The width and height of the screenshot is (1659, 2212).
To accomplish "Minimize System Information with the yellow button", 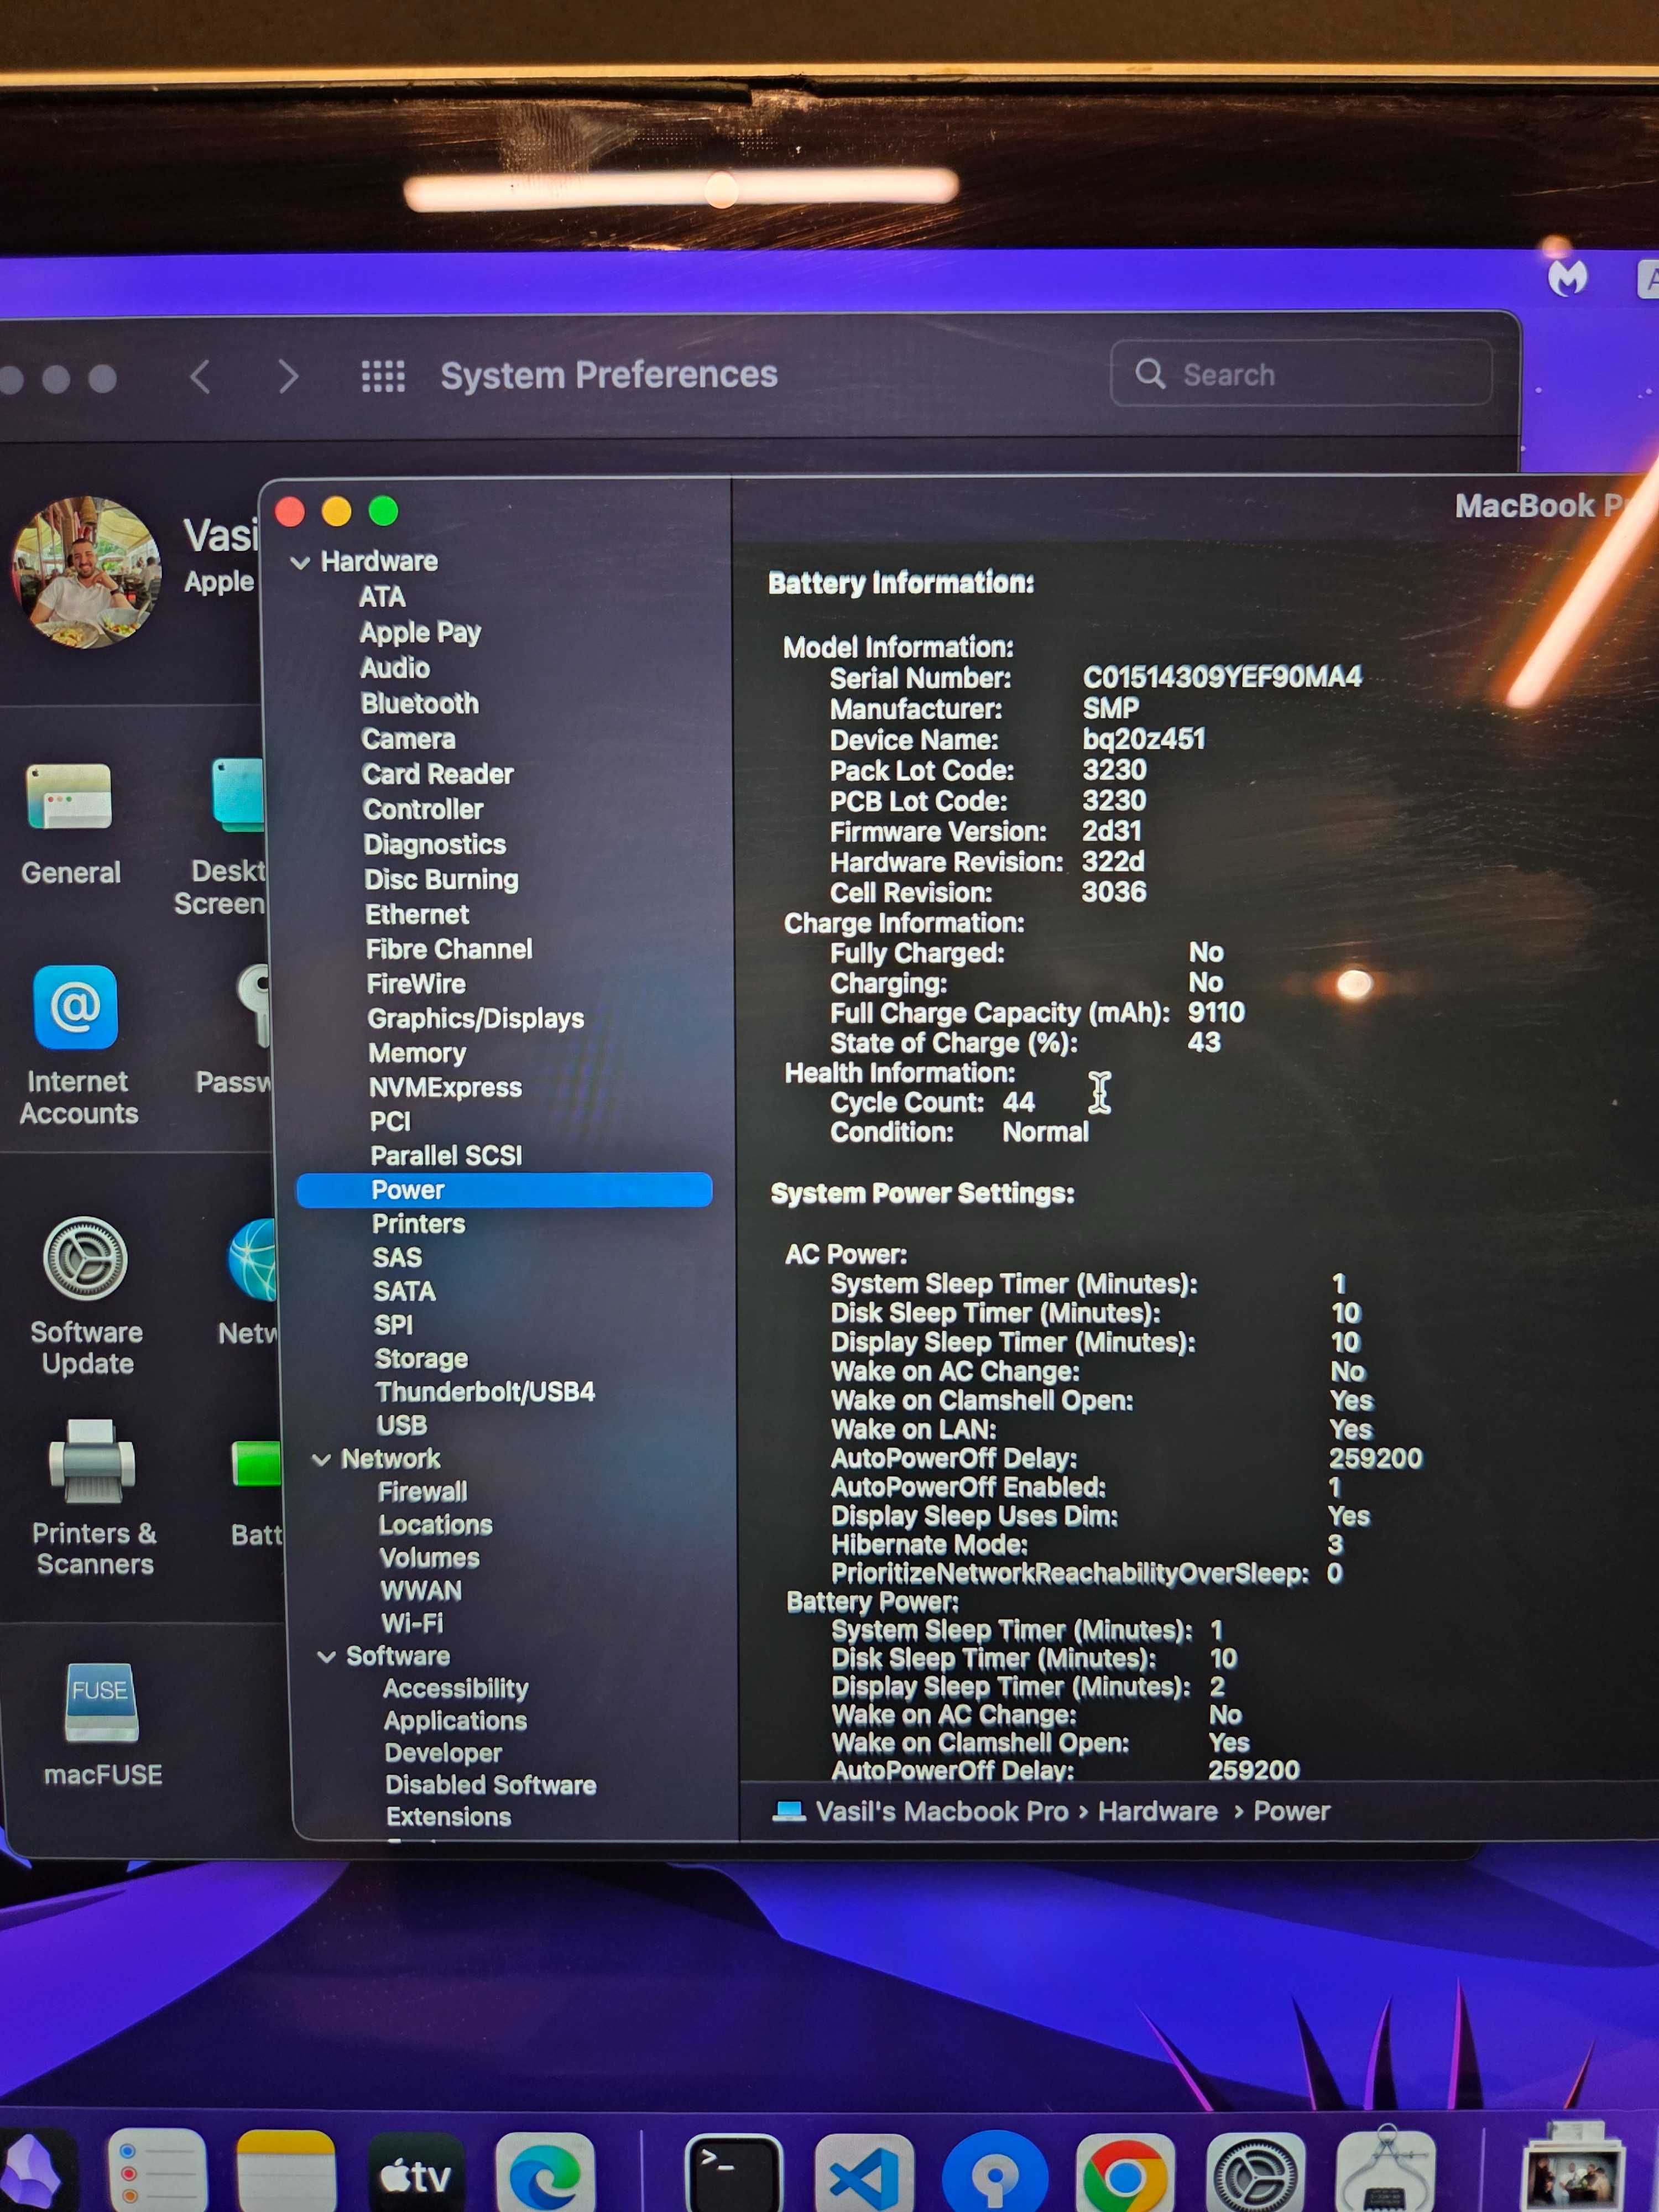I will click(x=337, y=512).
